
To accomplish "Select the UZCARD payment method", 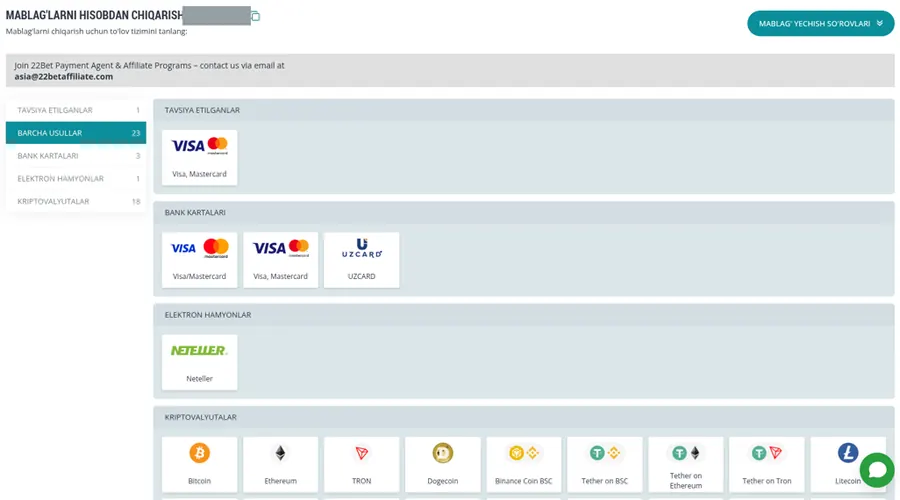I will [362, 259].
